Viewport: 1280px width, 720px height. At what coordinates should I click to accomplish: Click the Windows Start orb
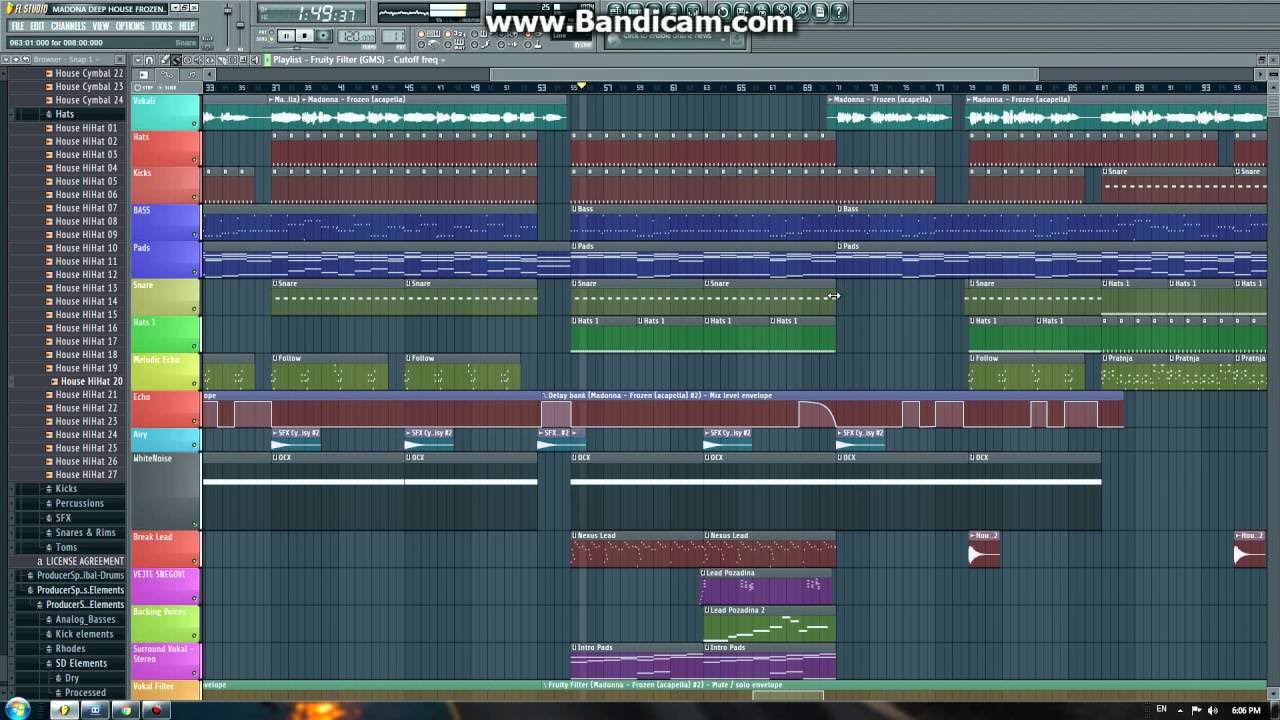click(18, 710)
